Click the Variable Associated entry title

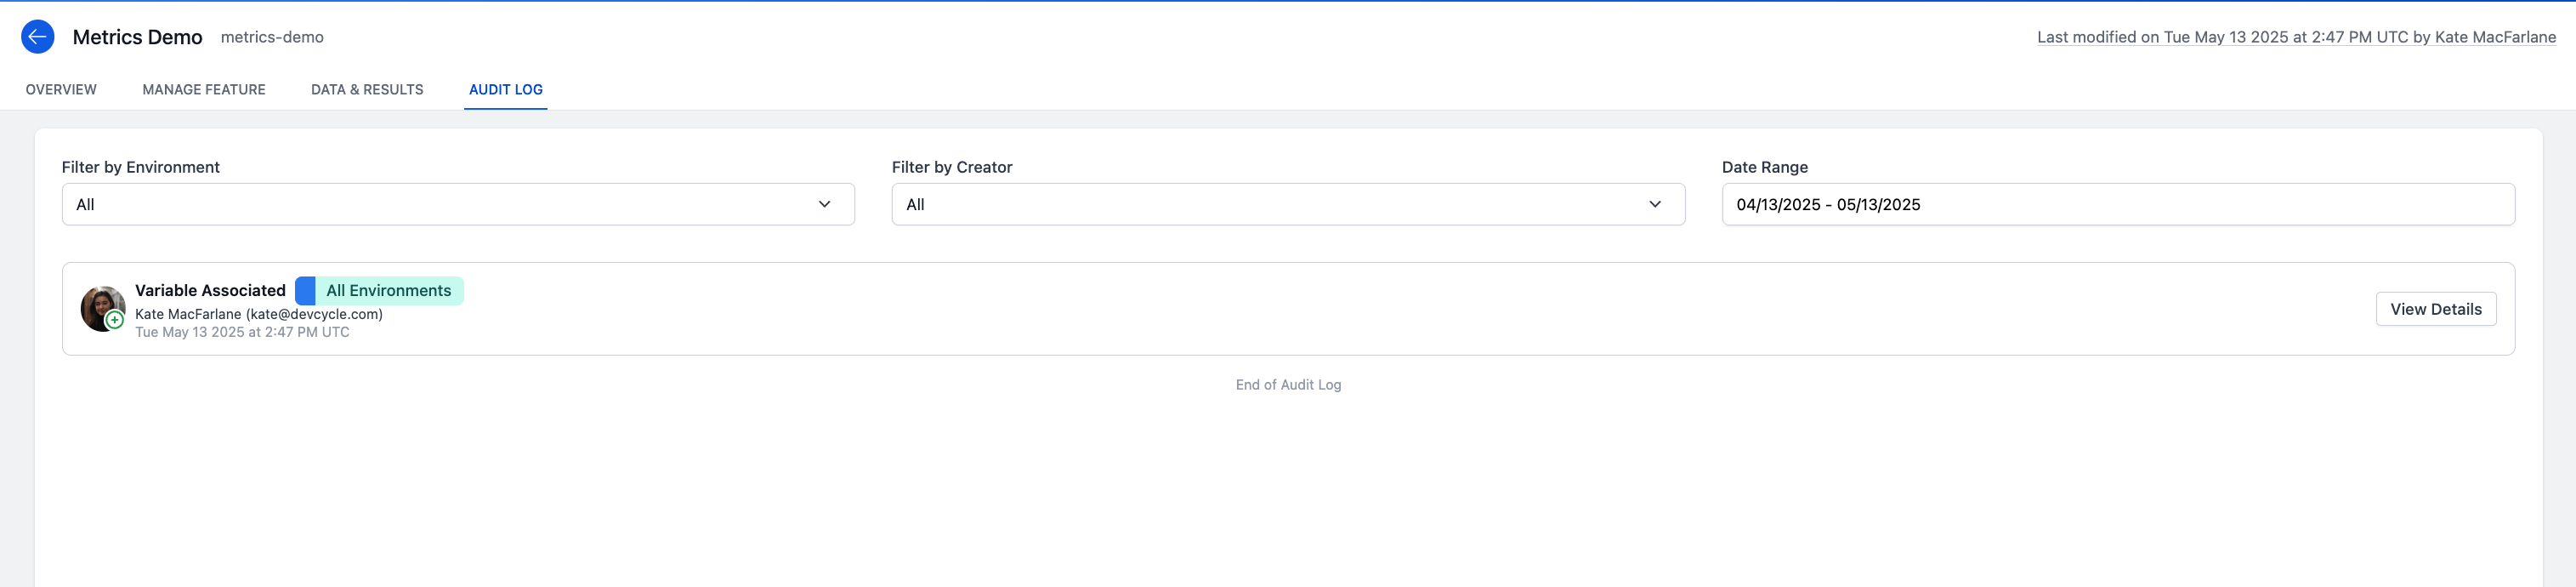[x=210, y=291]
